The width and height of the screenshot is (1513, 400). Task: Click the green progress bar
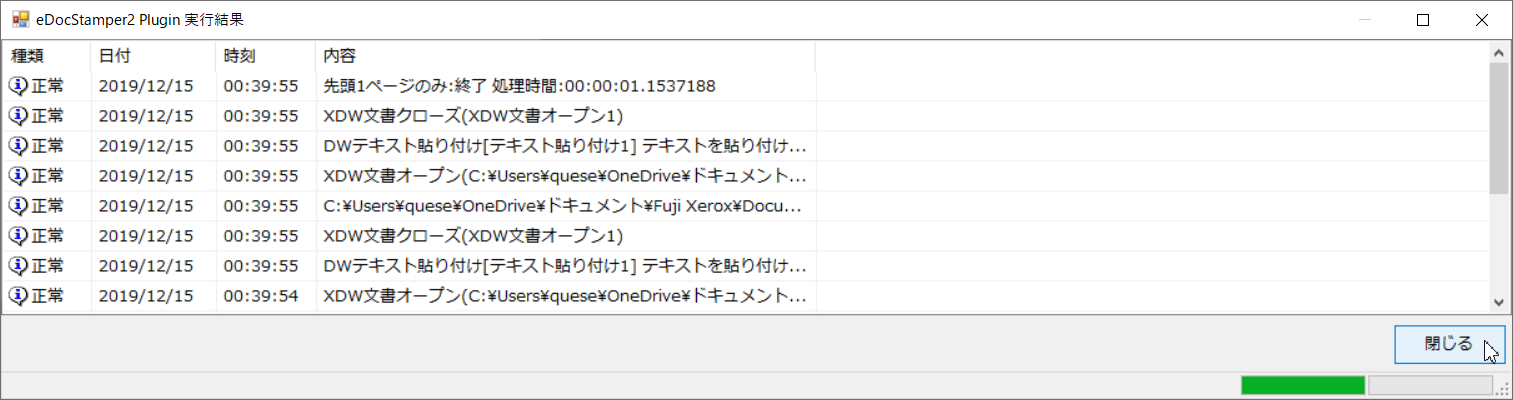(x=1302, y=385)
